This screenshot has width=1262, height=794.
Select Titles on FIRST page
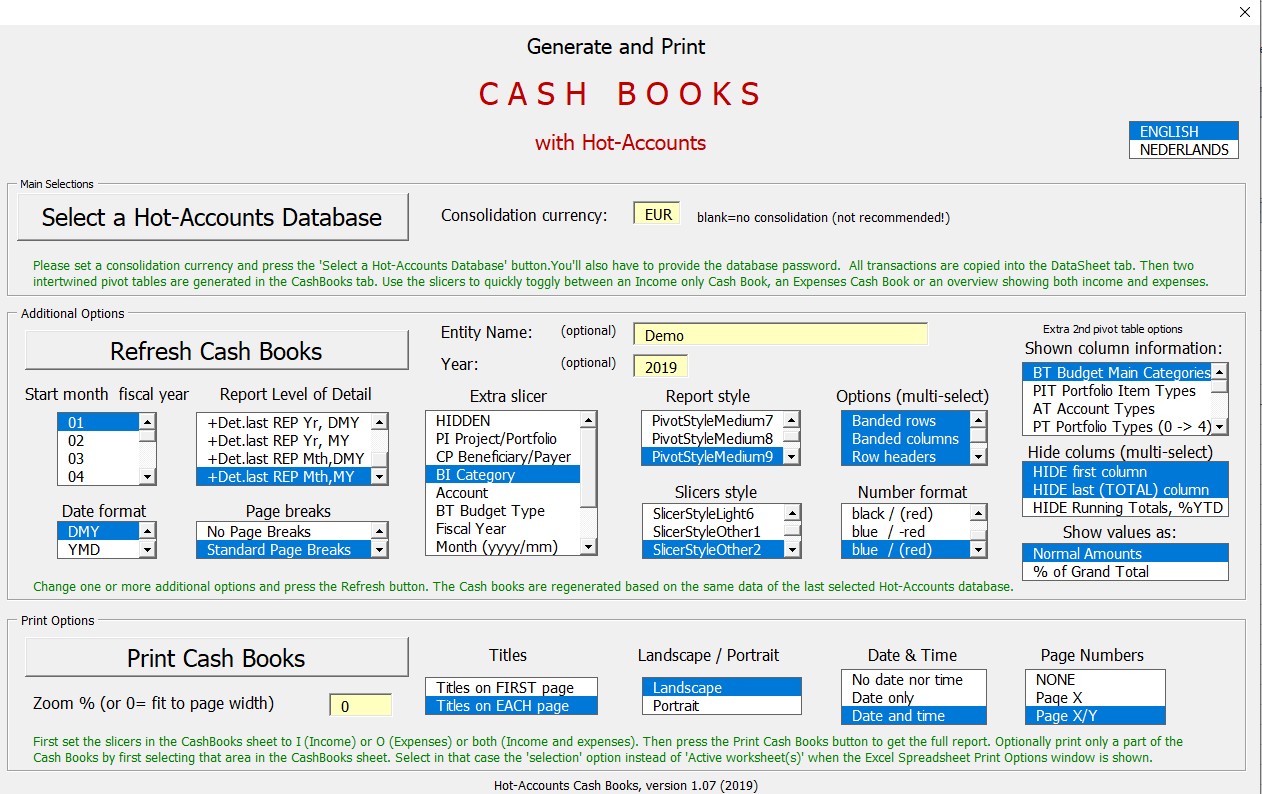point(512,688)
